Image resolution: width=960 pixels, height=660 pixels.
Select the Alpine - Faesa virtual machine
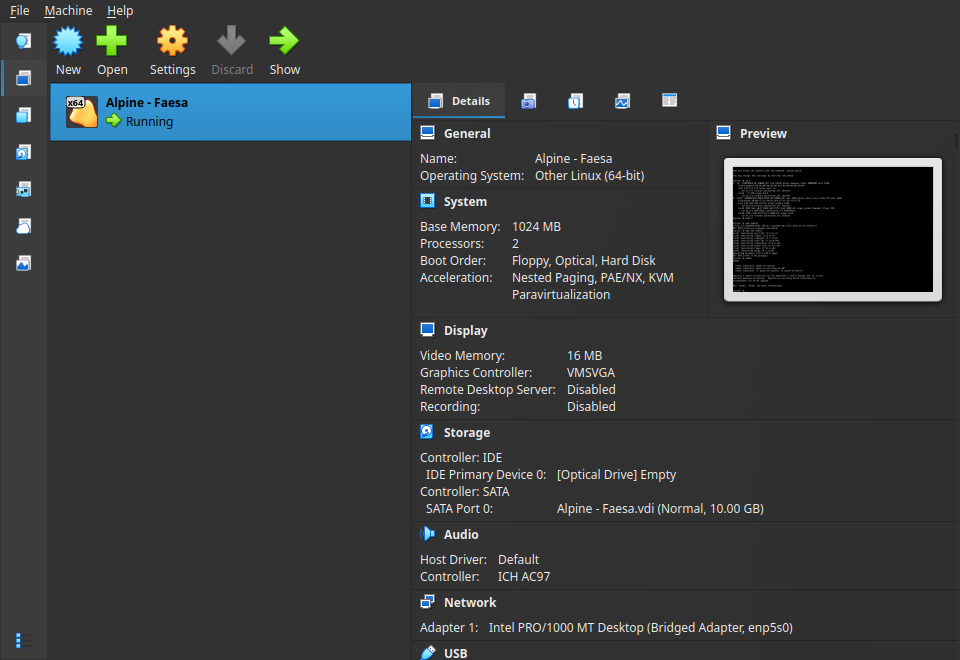click(x=230, y=112)
